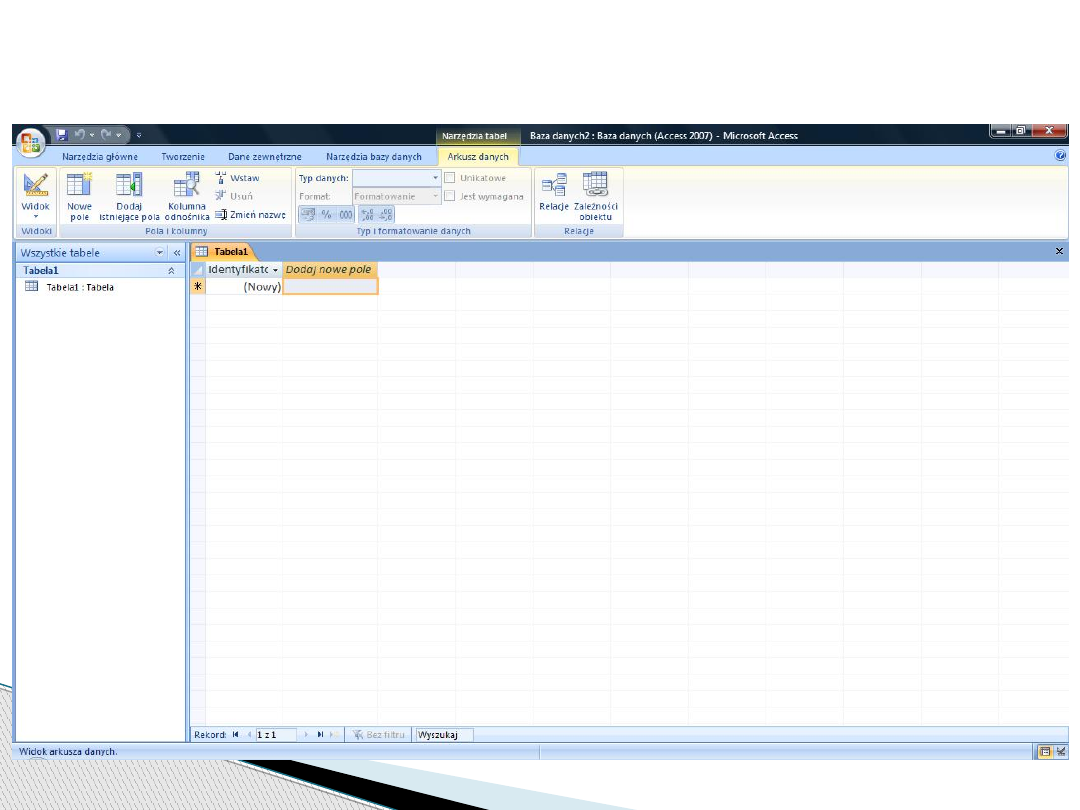Collapse the Tabela1 group in navigation pane
Screen dimensions: 1080x810
click(171, 271)
